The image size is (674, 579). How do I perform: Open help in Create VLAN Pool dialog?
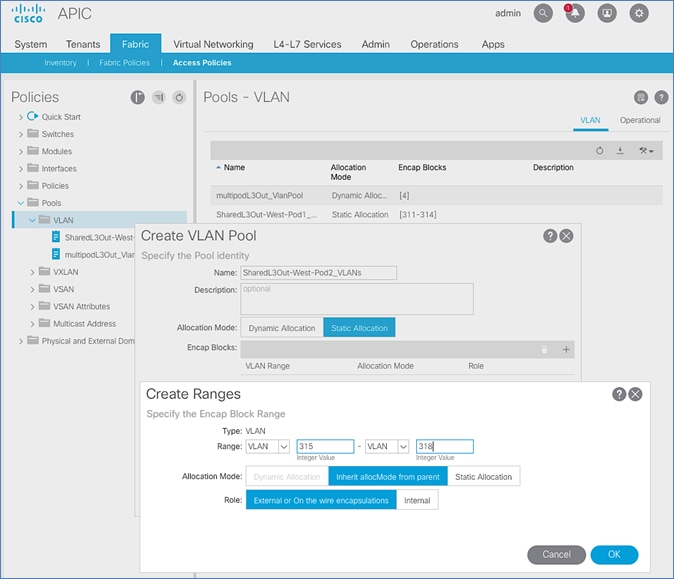(550, 236)
